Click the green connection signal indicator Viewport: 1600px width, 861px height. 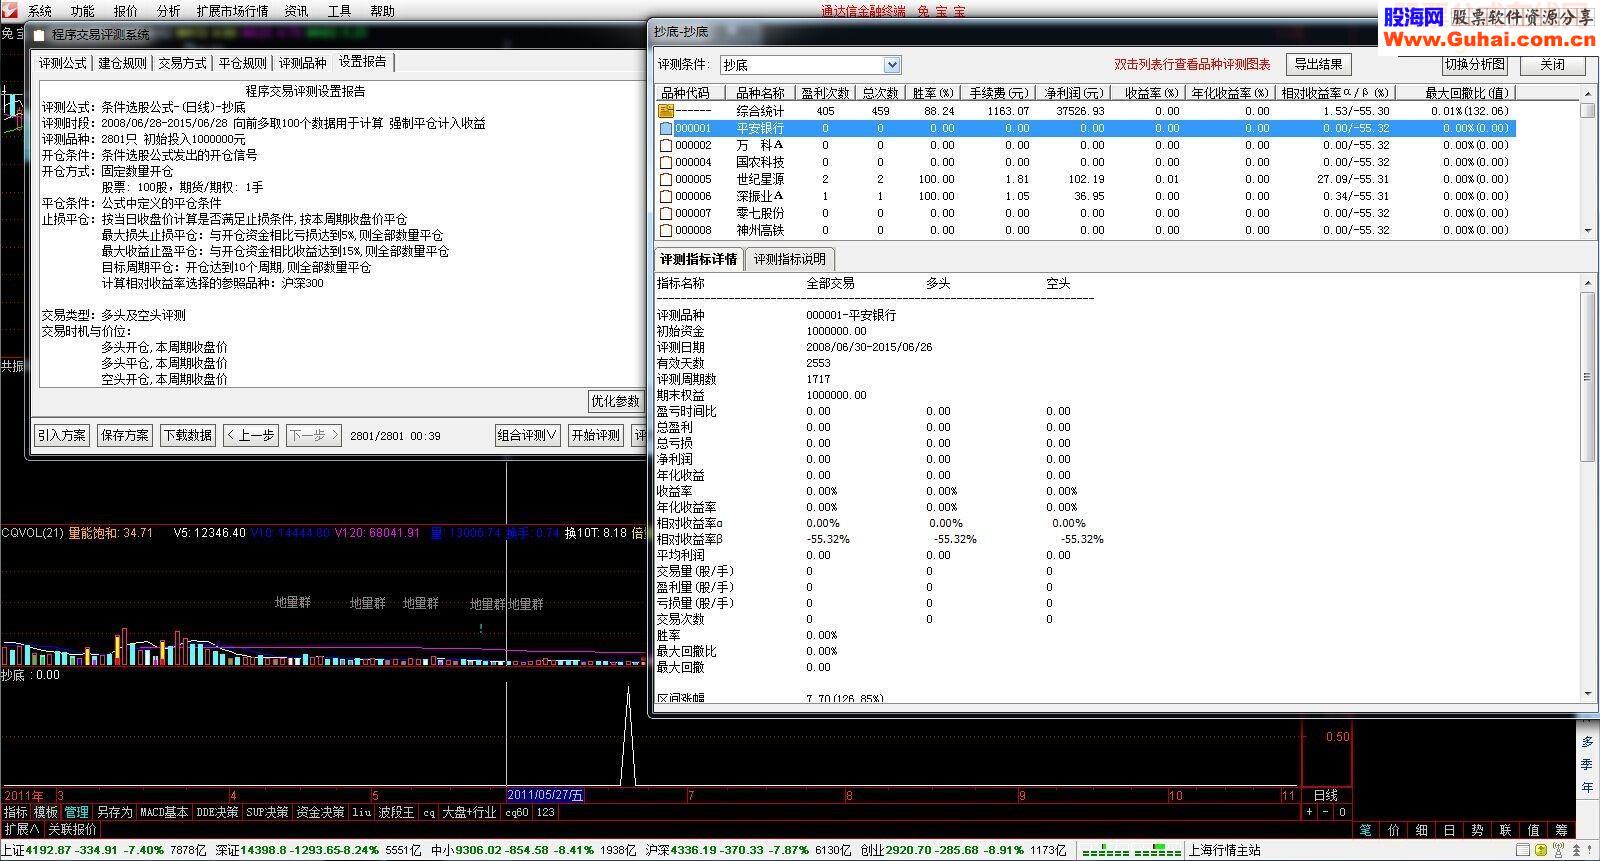tap(1131, 851)
